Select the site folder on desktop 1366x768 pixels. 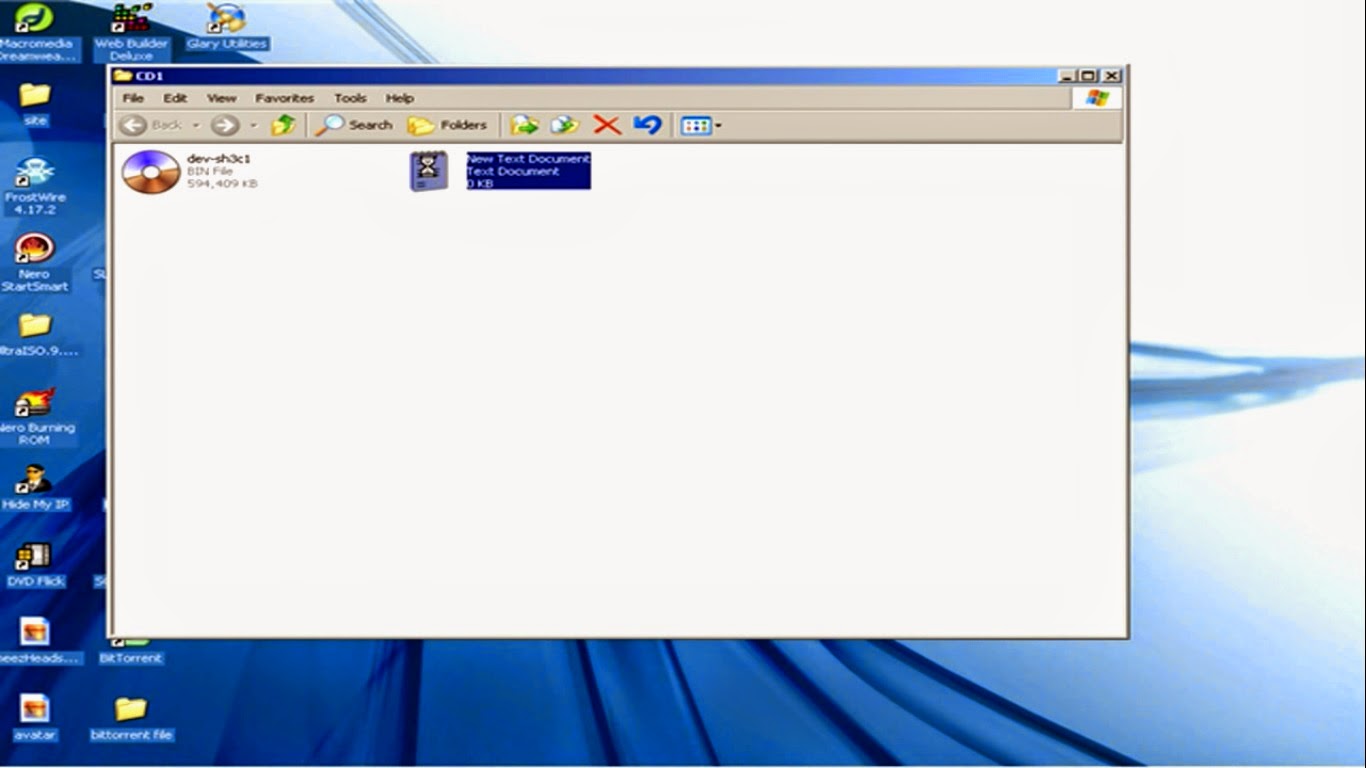[x=35, y=104]
